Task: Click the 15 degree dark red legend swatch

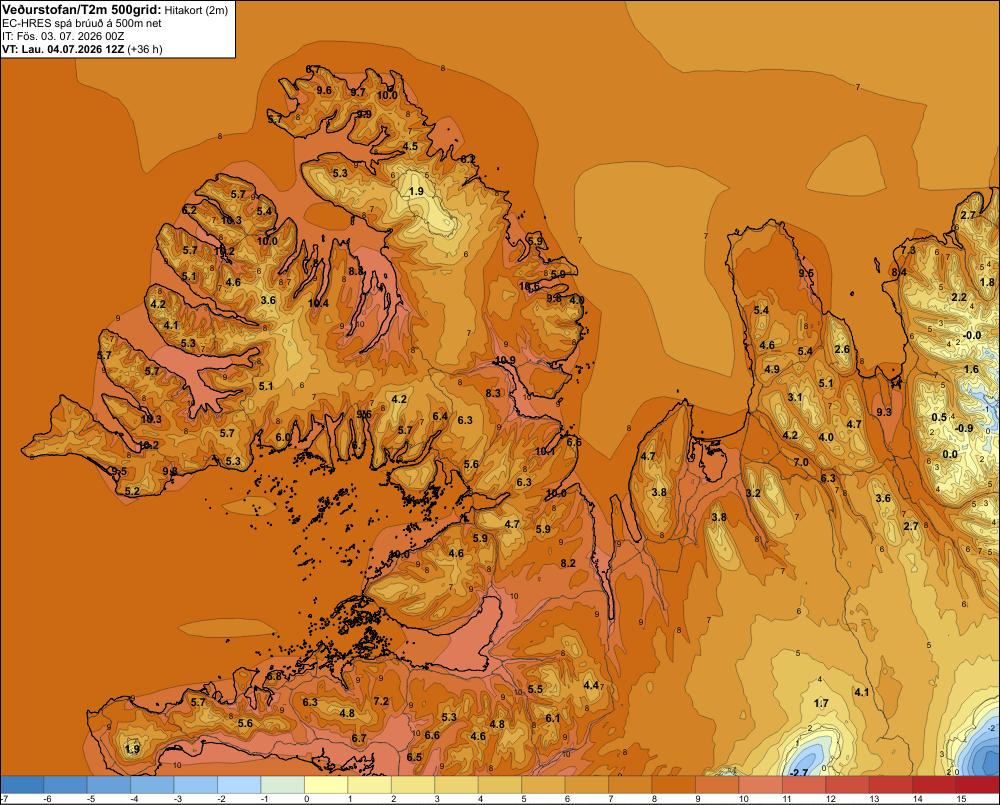Action: (977, 785)
